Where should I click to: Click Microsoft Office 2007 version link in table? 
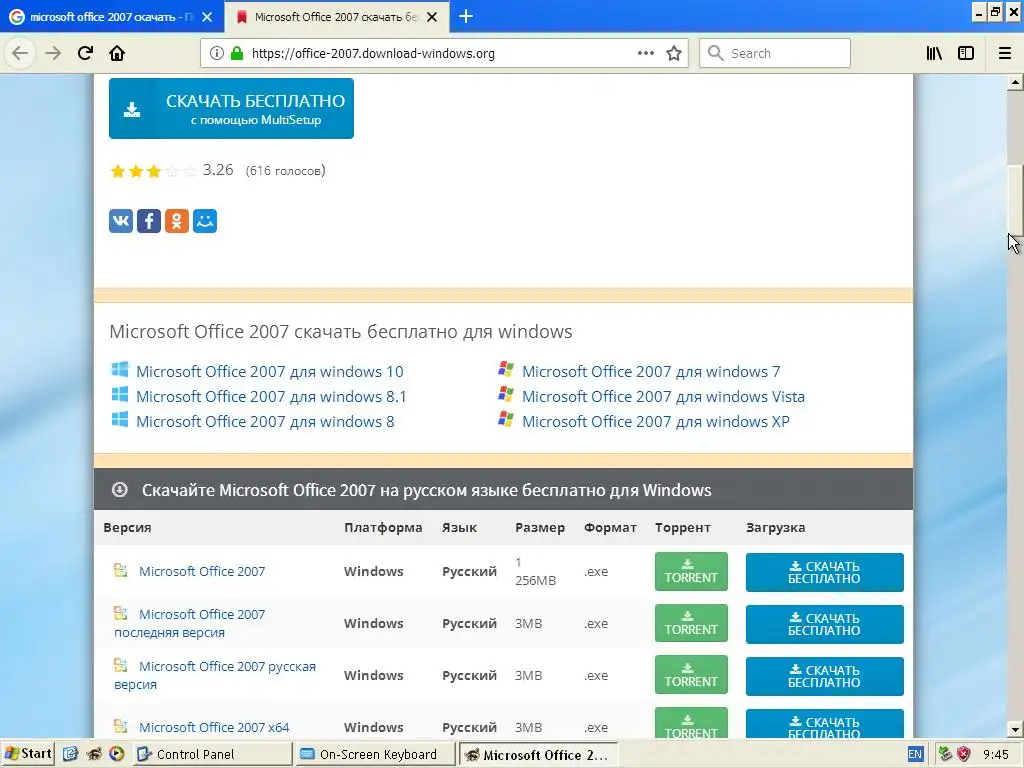pyautogui.click(x=202, y=571)
